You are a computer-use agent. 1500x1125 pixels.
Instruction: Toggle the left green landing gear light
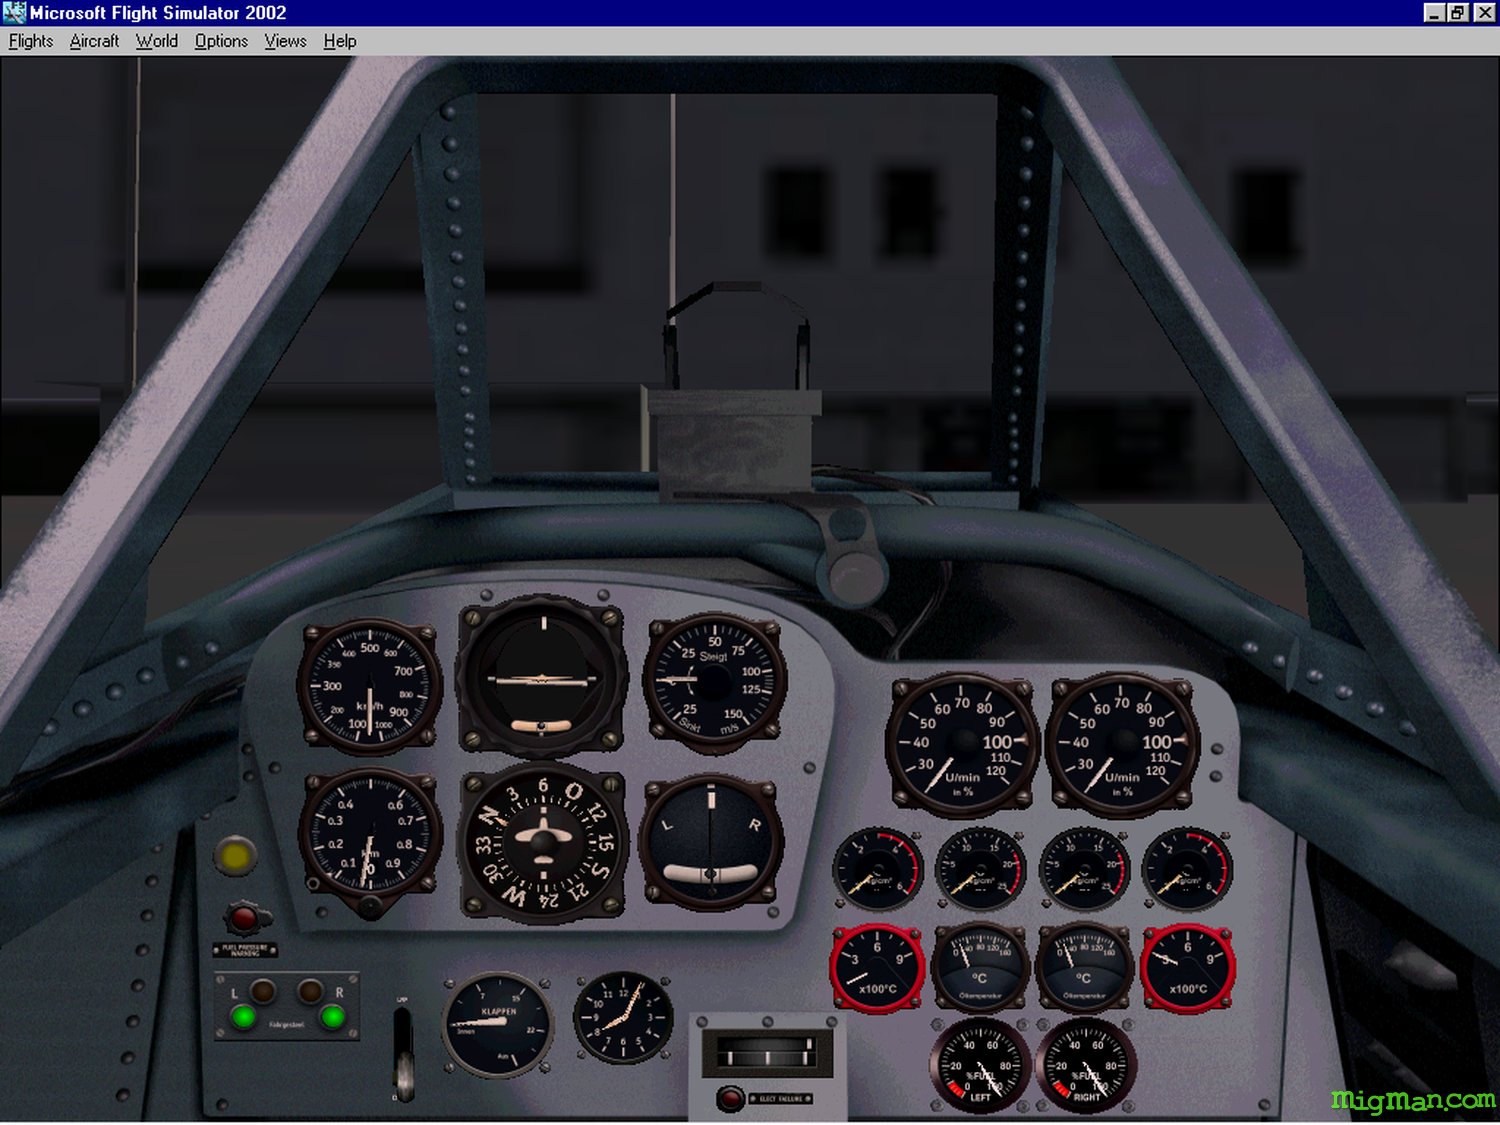click(x=243, y=1017)
